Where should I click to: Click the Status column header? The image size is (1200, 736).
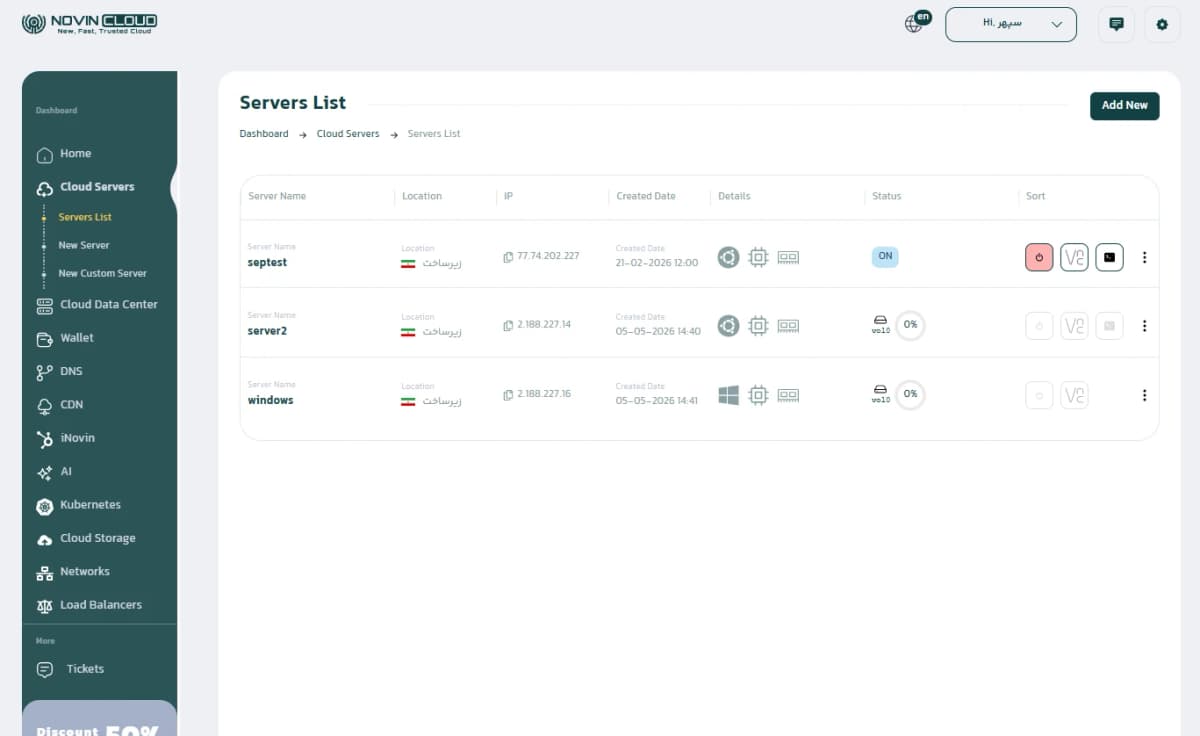[887, 196]
